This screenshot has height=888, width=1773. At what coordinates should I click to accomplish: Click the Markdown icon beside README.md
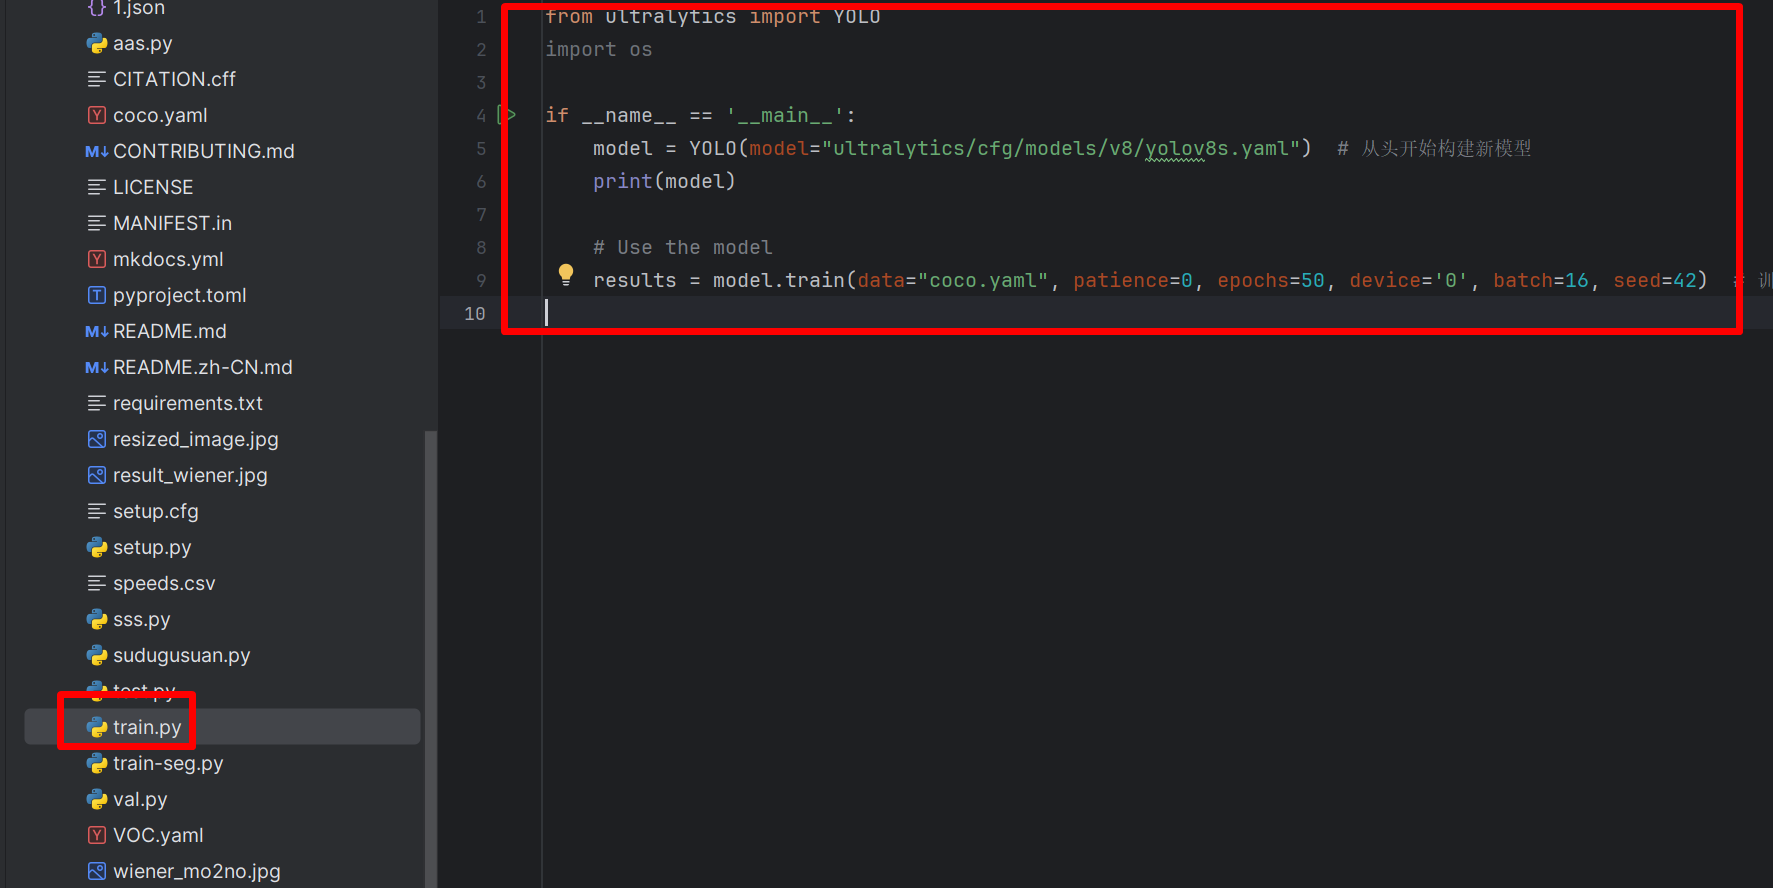(97, 331)
